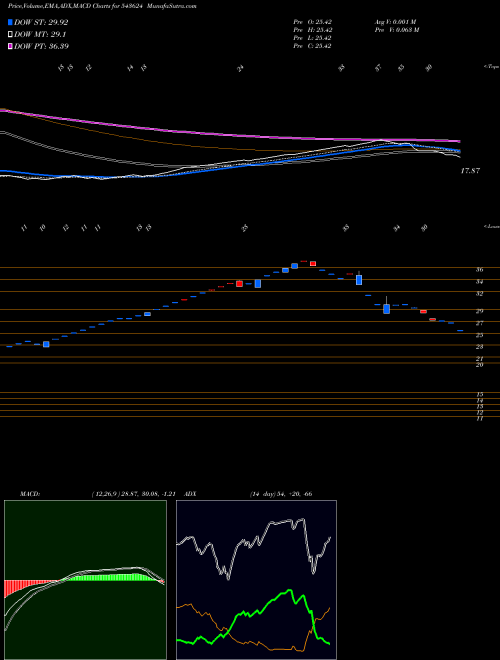This screenshot has height=660, width=500.
Task: Click the white ADX line in ADX panel
Action: (x=253, y=547)
